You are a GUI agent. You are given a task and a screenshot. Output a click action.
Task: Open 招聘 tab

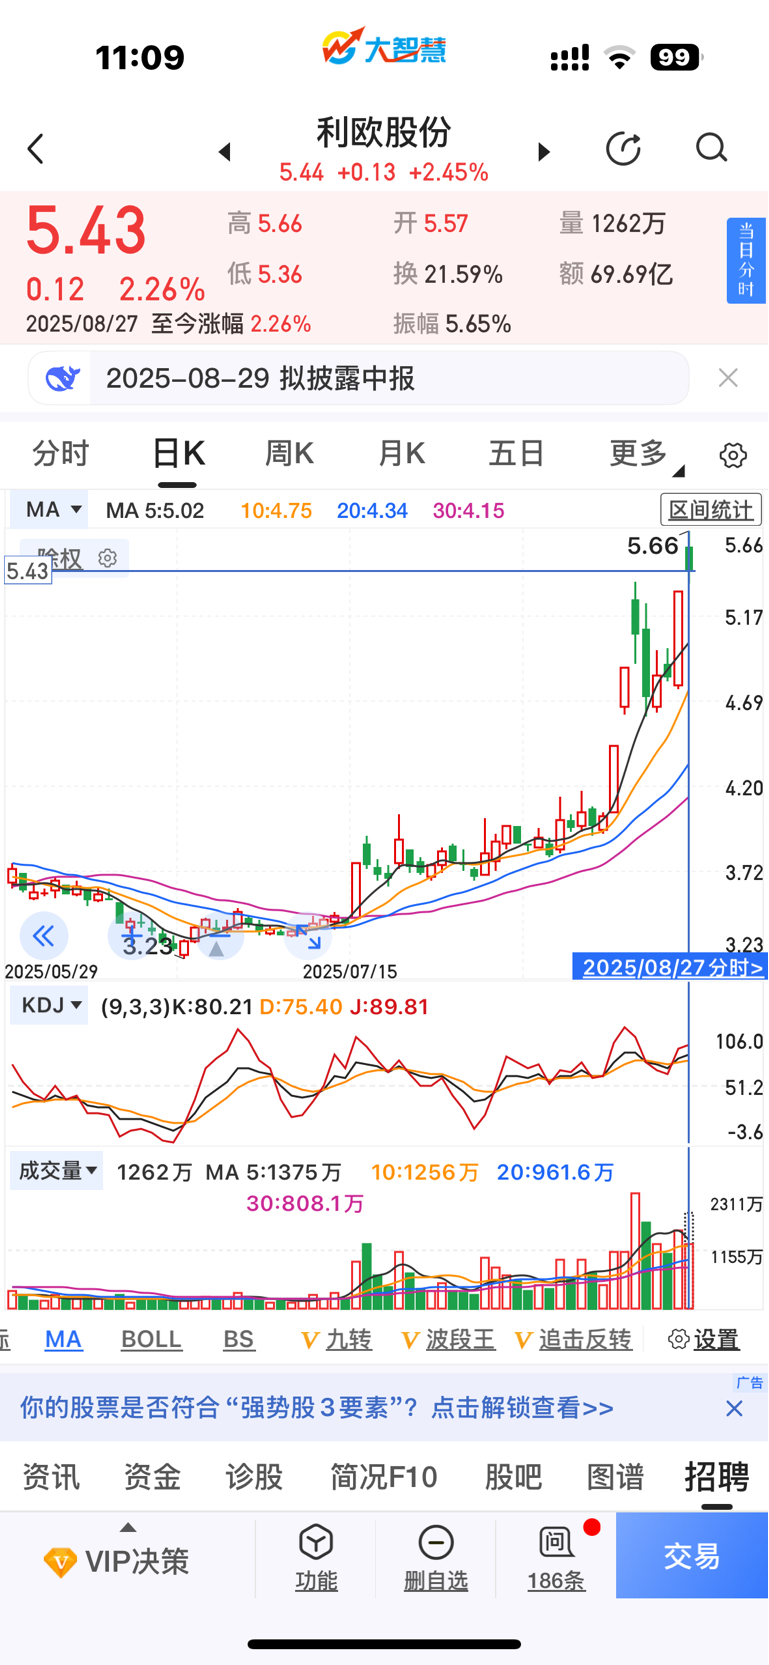click(x=717, y=1476)
